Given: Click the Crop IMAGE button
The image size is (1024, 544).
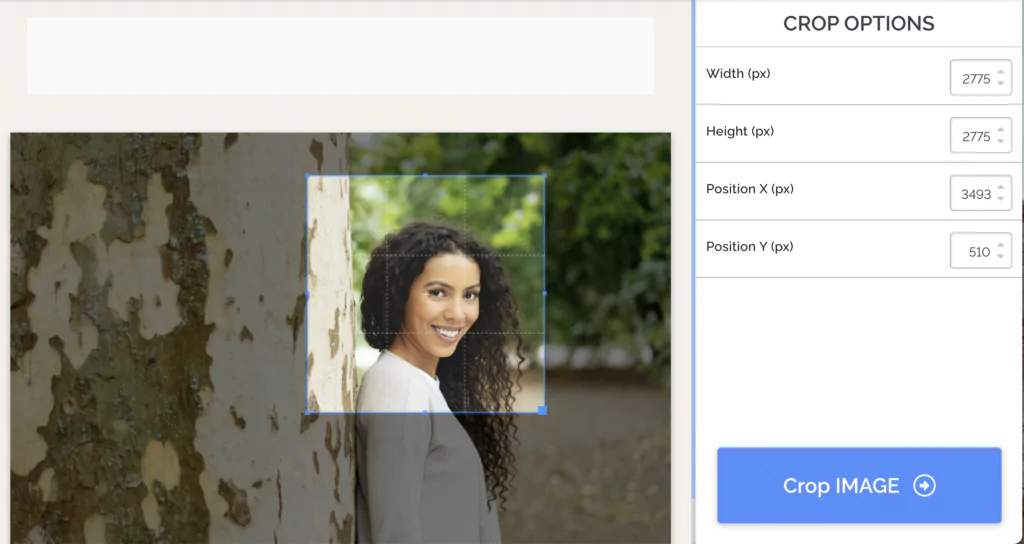Looking at the screenshot, I should pos(859,485).
